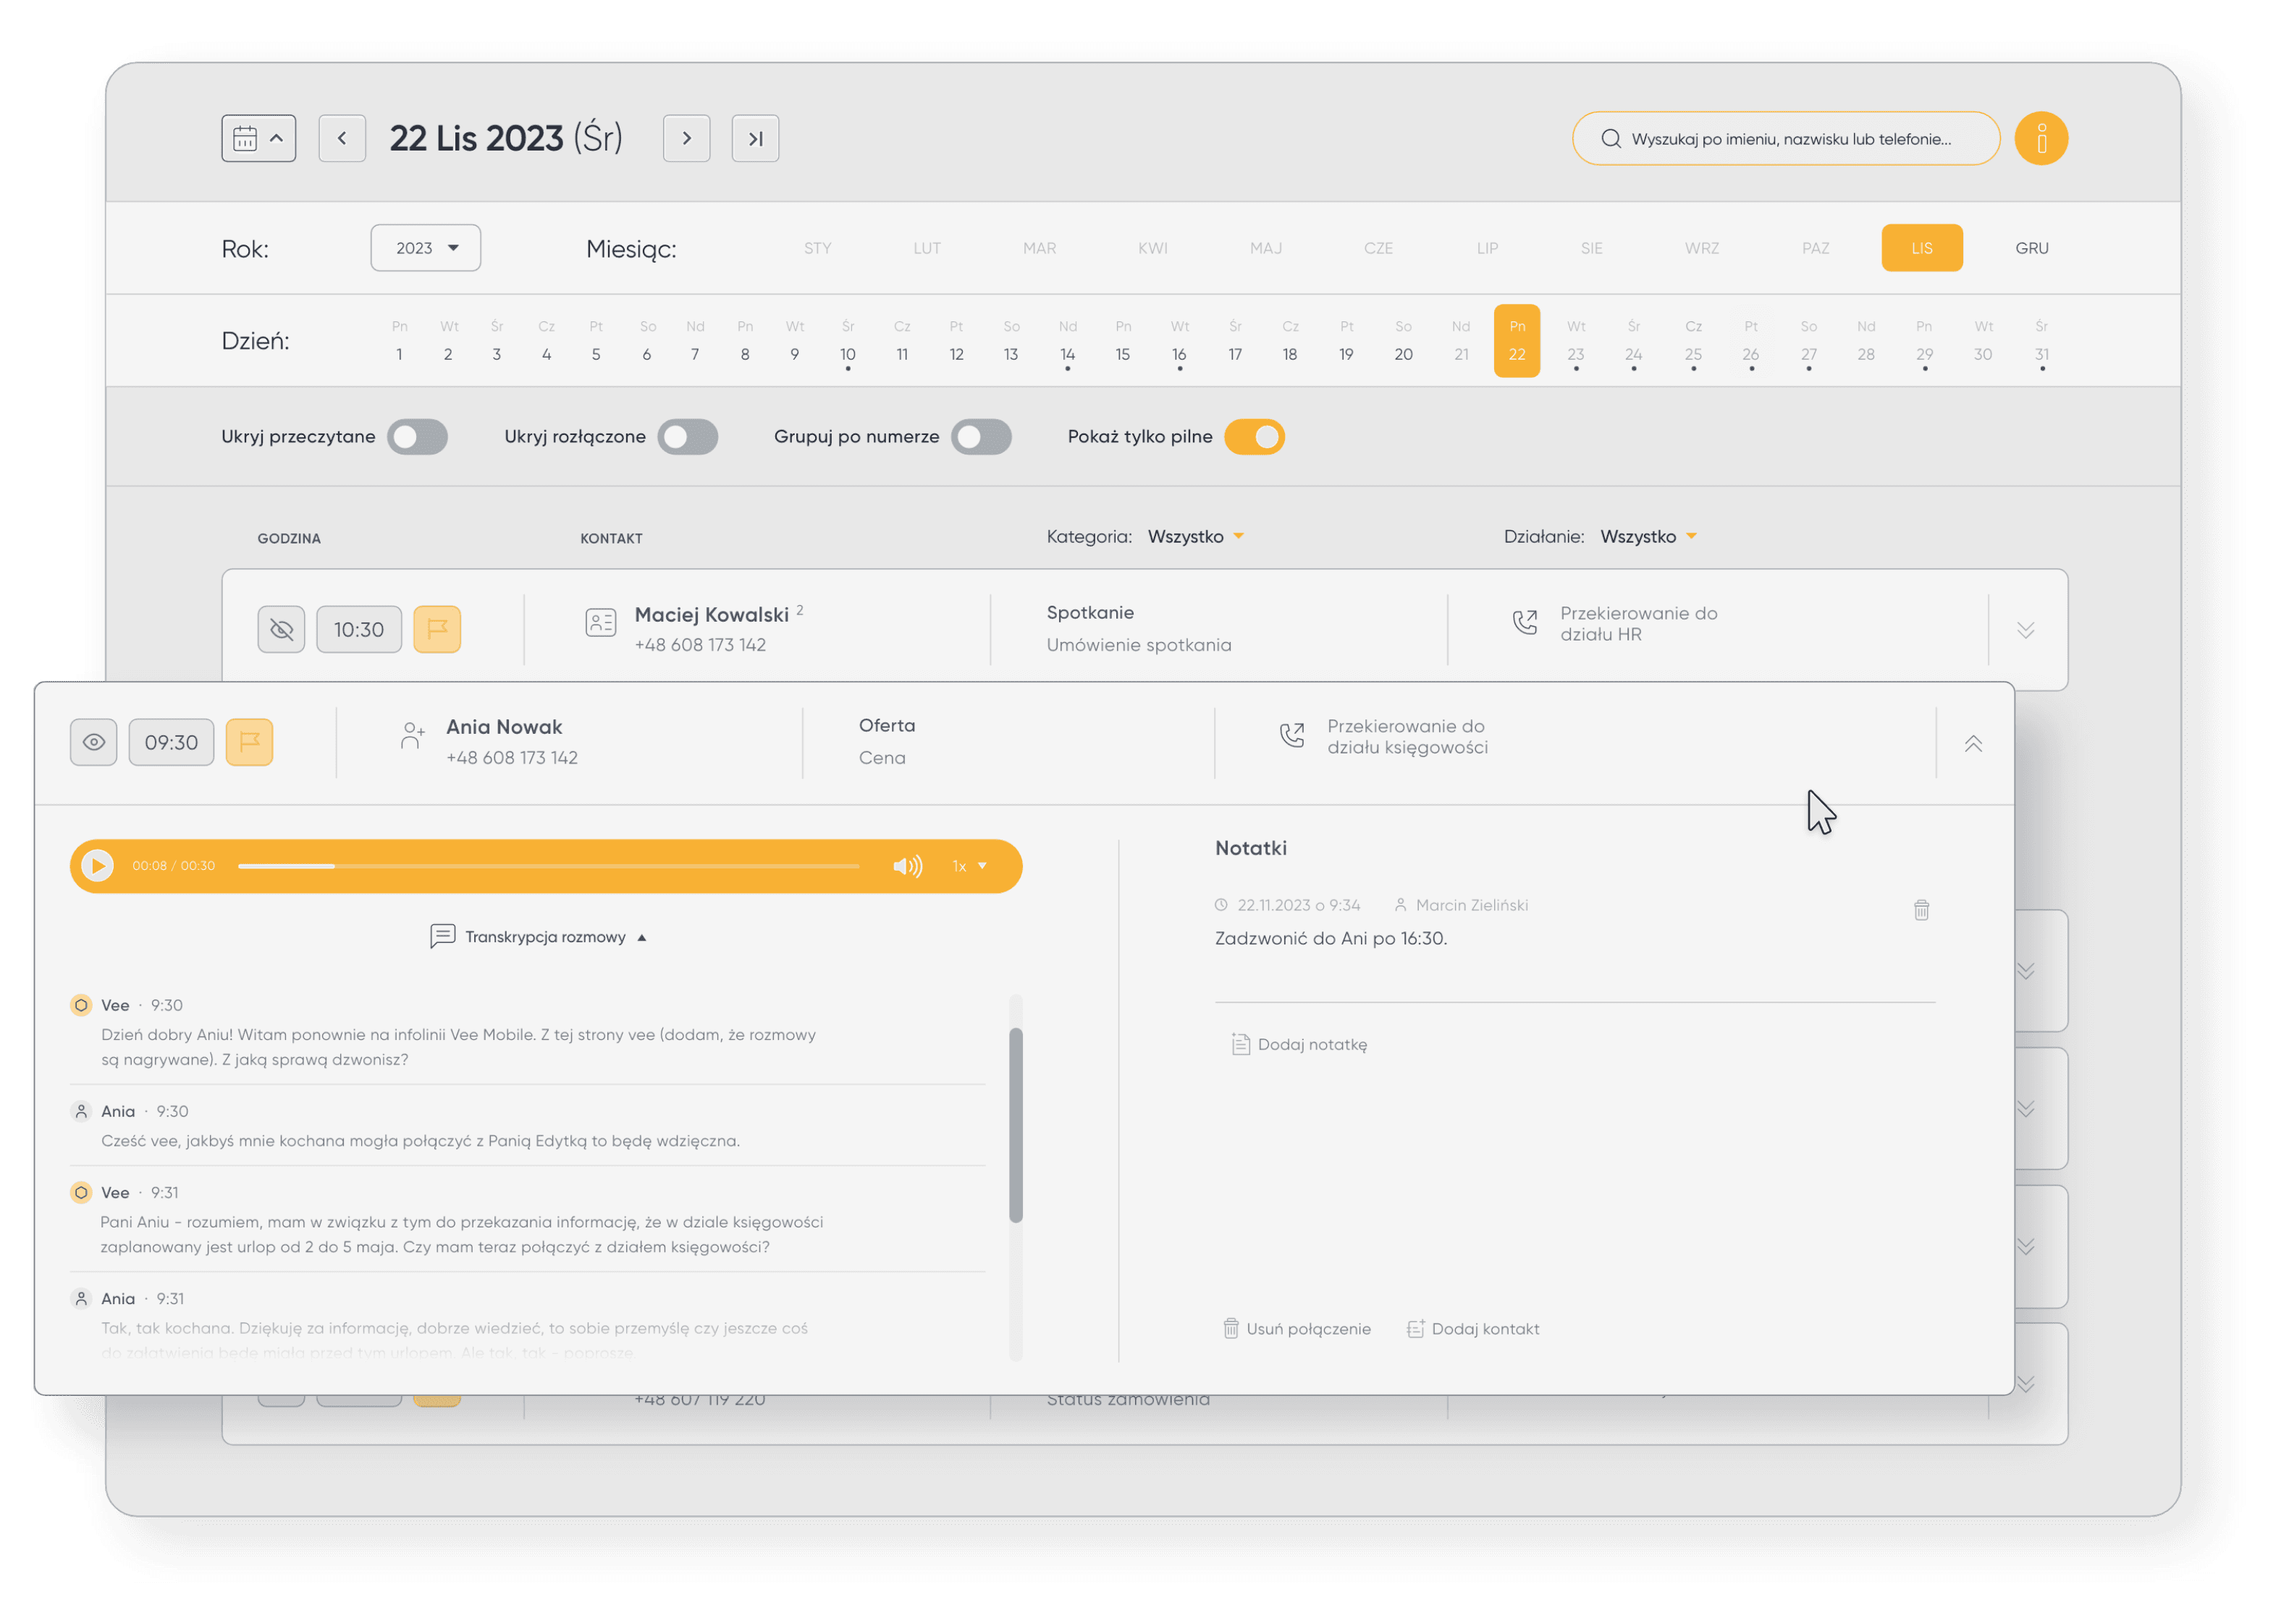The image size is (2289, 1624).
Task: Click Usuń połączenie button
Action: [x=1296, y=1328]
